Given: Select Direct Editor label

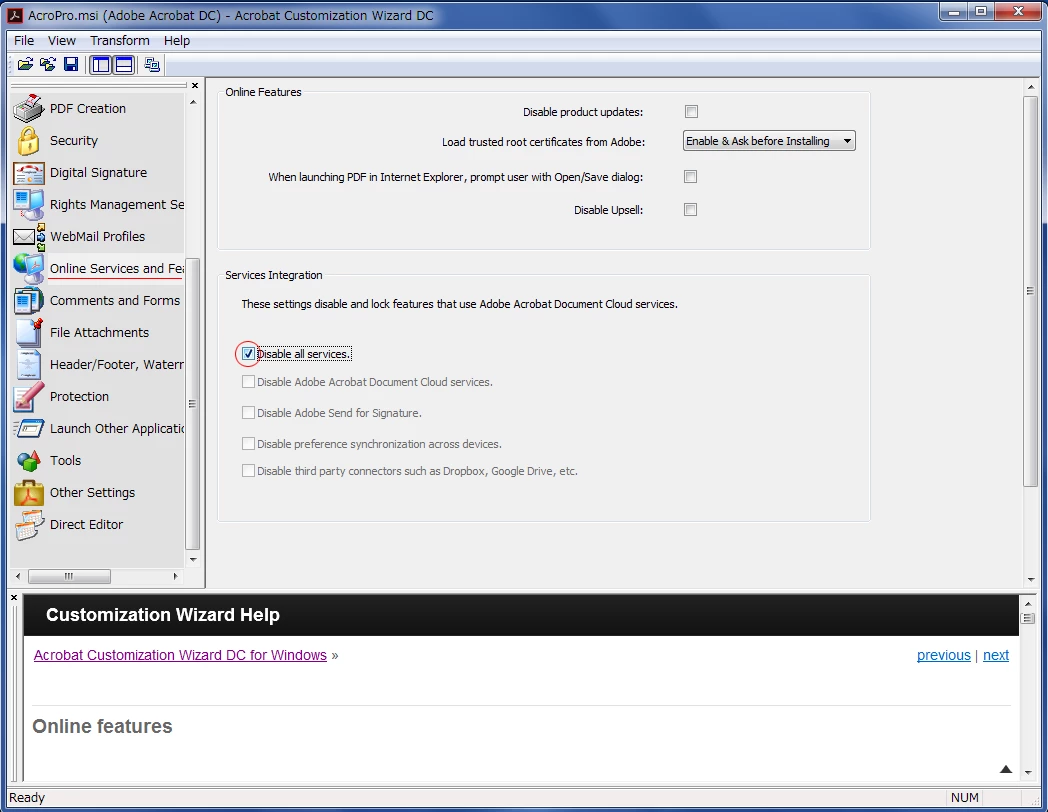Looking at the screenshot, I should pyautogui.click(x=86, y=525).
